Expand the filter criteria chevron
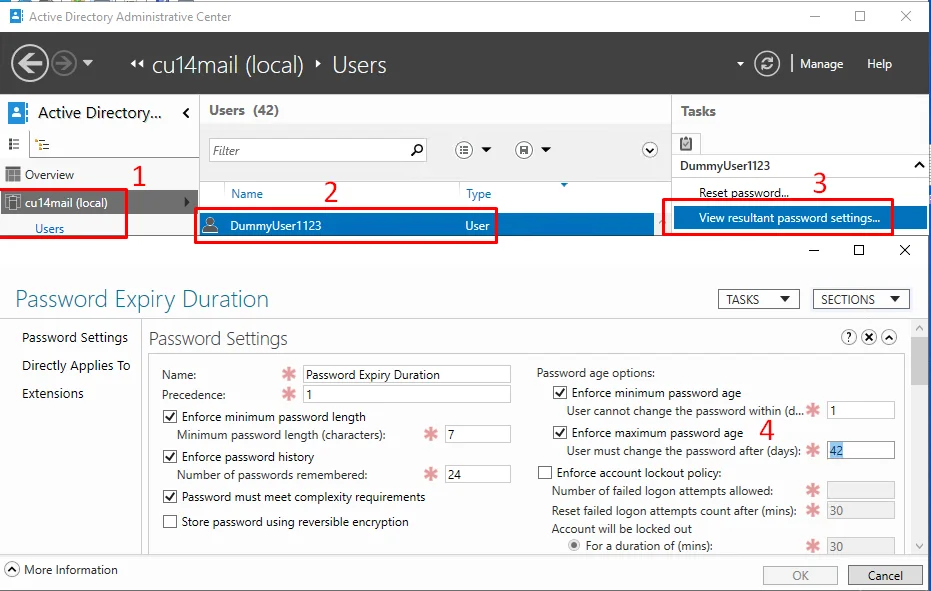 pos(650,150)
